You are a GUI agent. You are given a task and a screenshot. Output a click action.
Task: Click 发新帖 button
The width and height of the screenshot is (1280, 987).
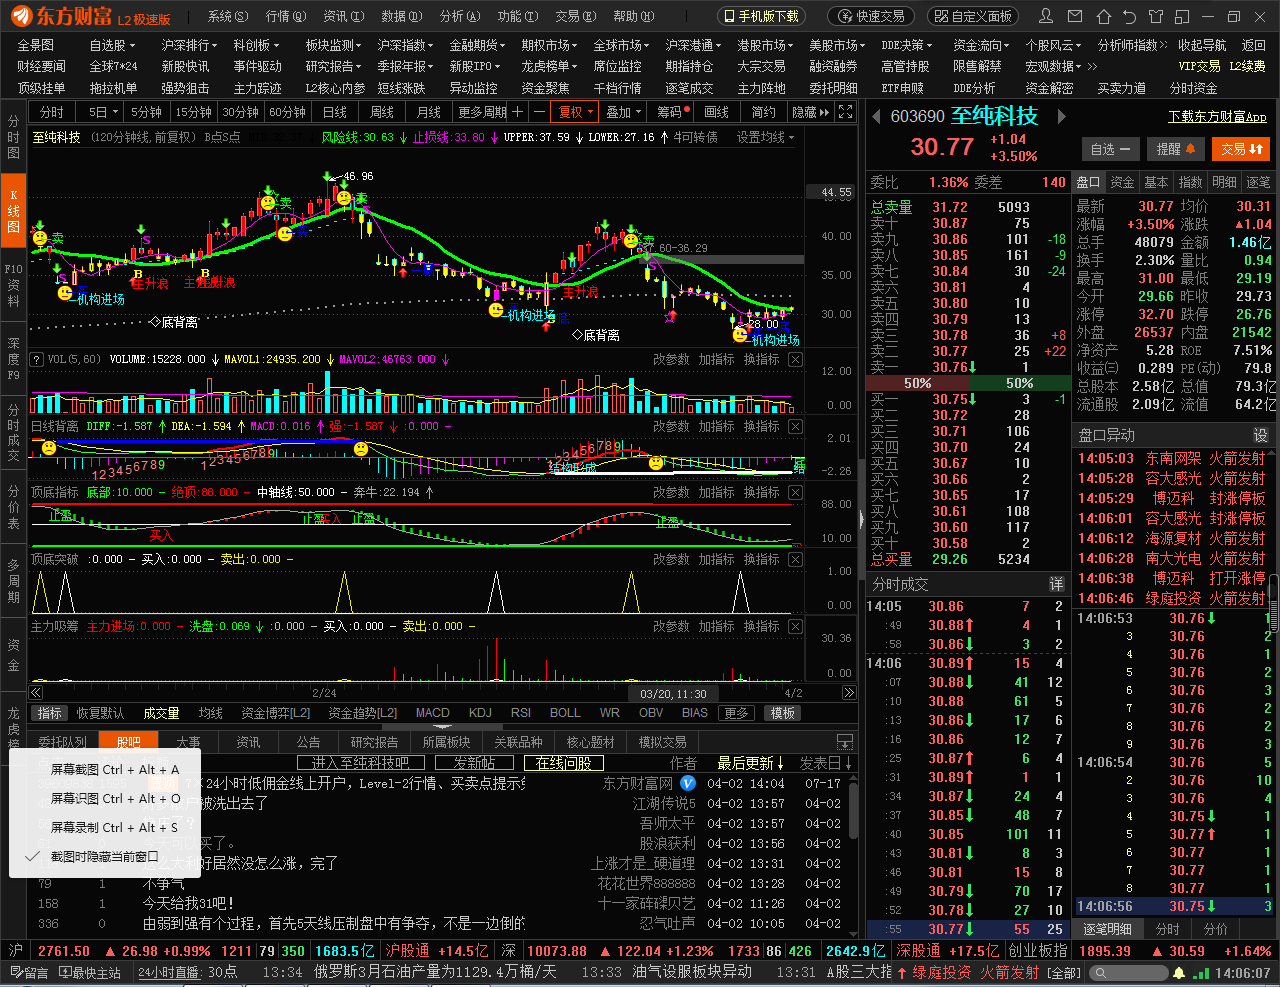[475, 763]
